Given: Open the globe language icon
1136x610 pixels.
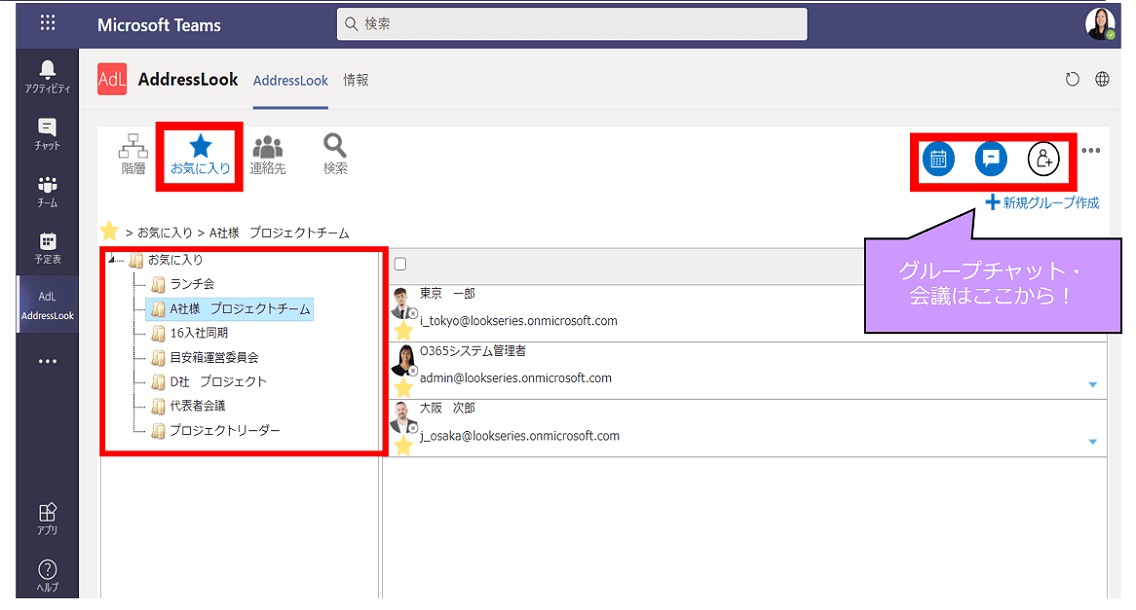Looking at the screenshot, I should [x=1102, y=80].
